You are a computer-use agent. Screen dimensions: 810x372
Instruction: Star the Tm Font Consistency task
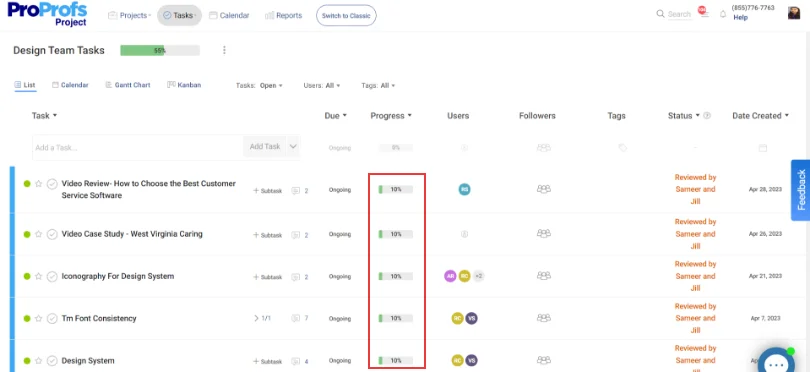[38, 318]
